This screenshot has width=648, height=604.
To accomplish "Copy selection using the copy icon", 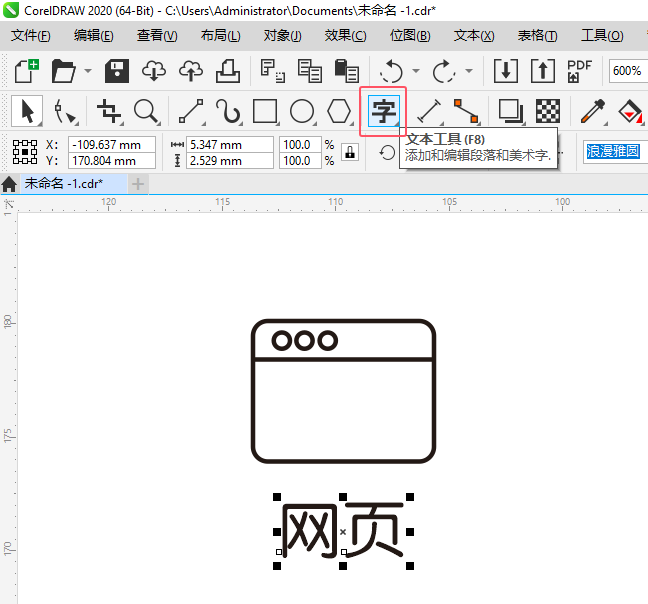I will pyautogui.click(x=310, y=71).
